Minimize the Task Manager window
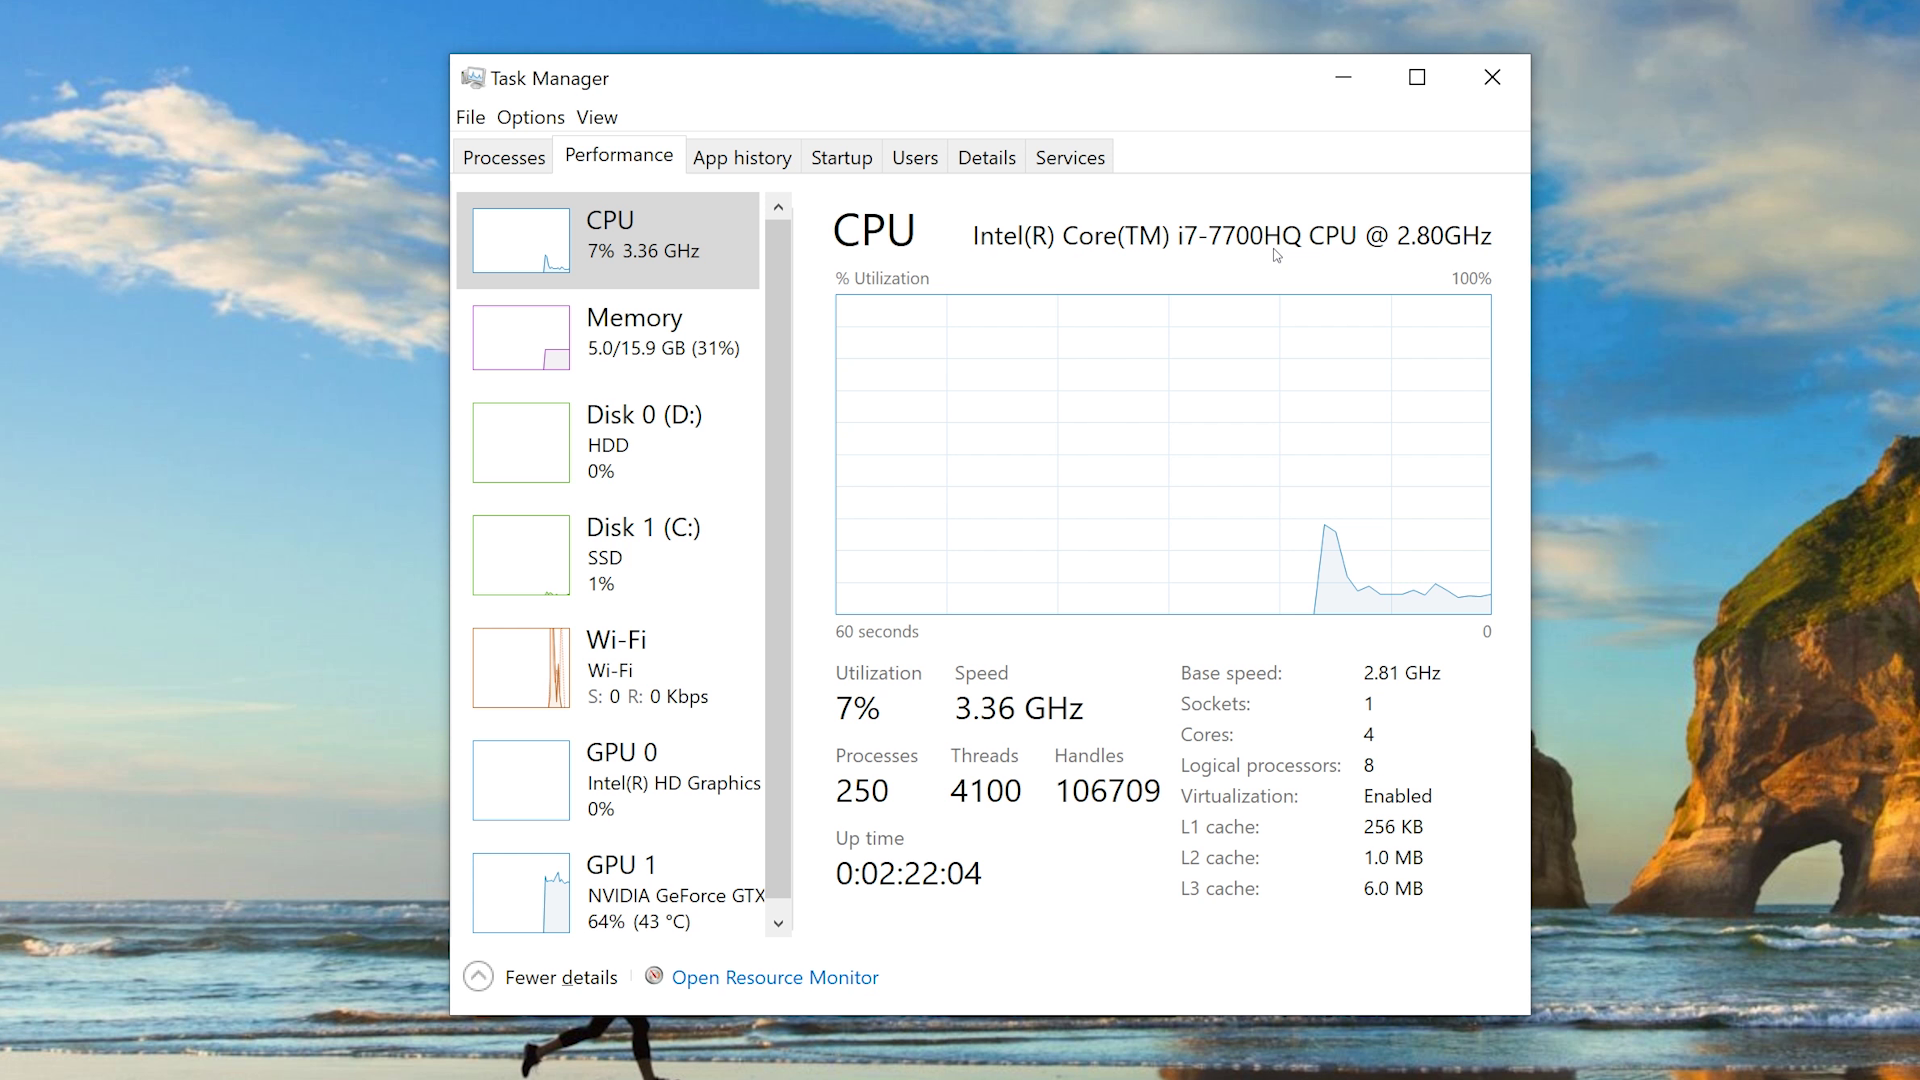Screen dimensions: 1920x1080 (1344, 77)
